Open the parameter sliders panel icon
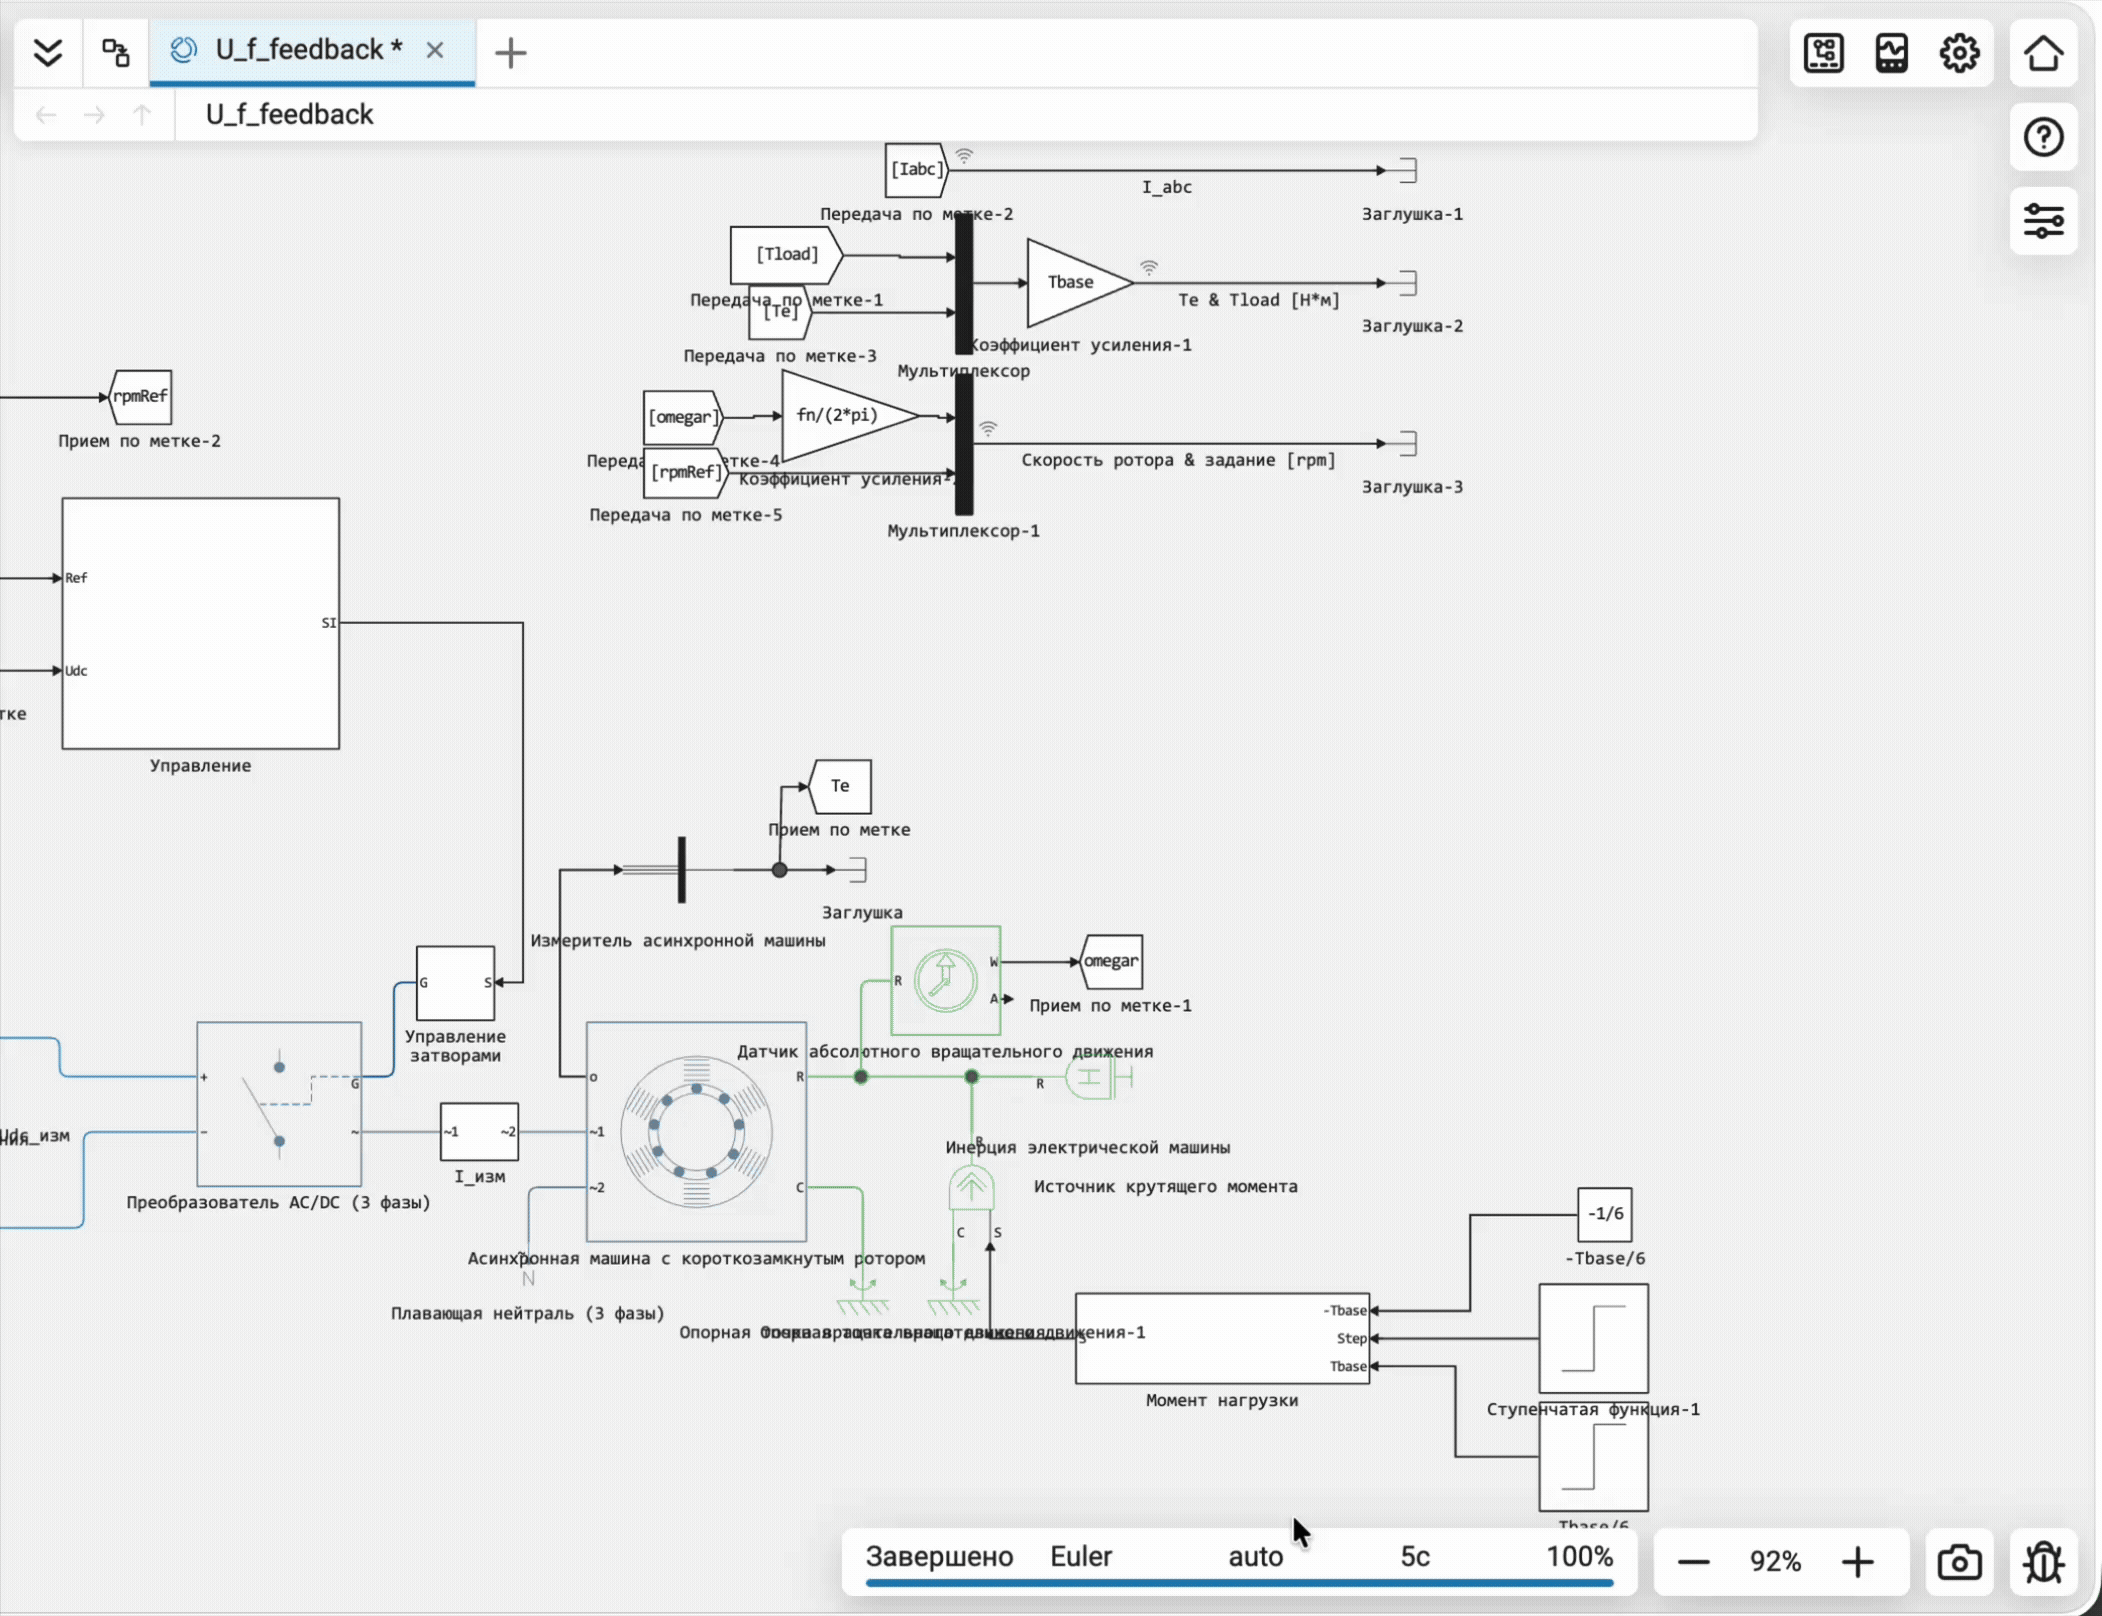Viewport: 2102px width, 1616px height. [2043, 220]
